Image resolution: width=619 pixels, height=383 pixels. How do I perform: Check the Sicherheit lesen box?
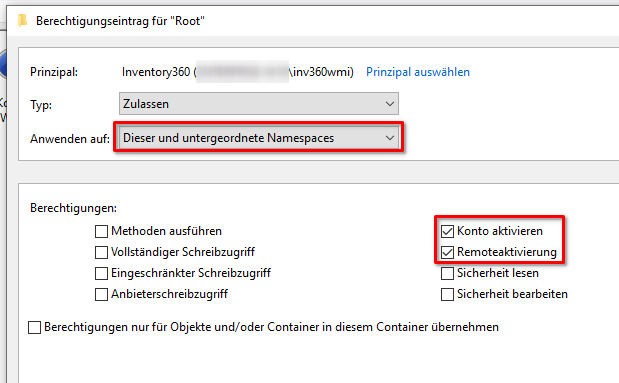tap(447, 273)
